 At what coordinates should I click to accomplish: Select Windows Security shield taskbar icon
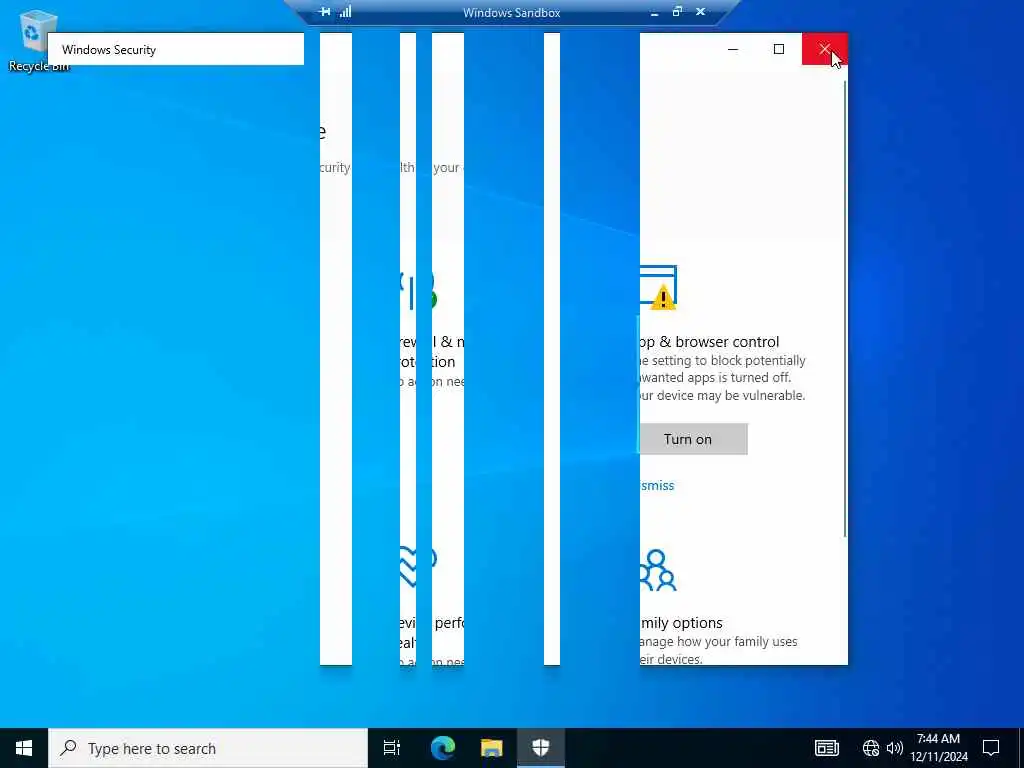[541, 748]
